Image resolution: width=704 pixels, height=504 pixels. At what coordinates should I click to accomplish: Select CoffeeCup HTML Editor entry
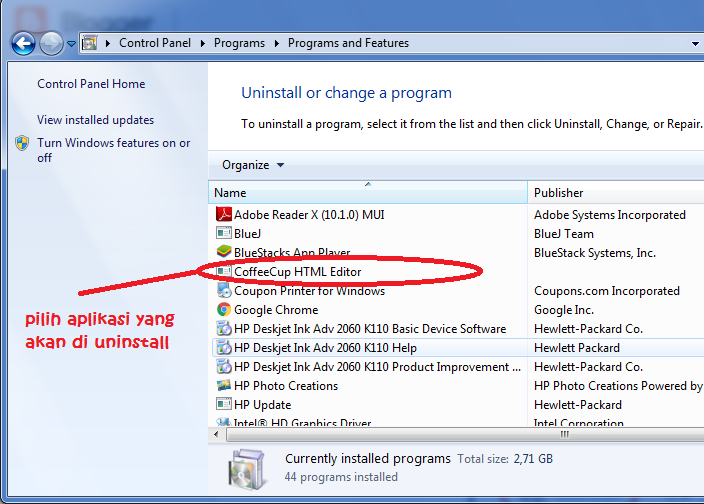click(297, 272)
